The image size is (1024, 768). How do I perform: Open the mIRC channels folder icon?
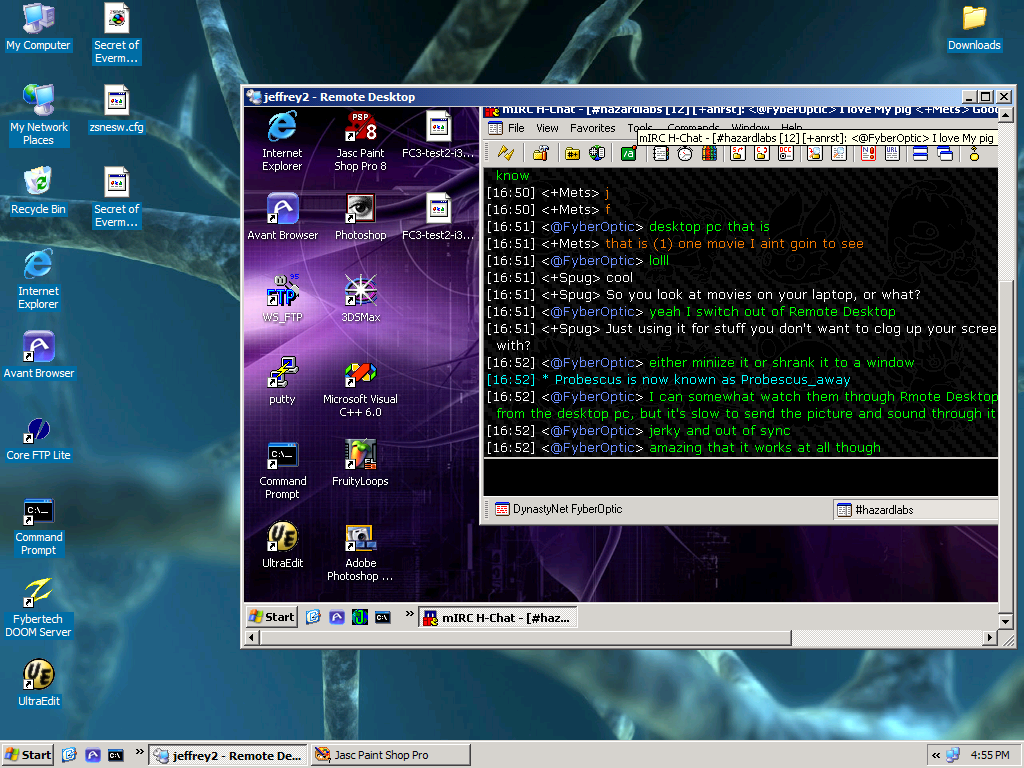point(572,153)
